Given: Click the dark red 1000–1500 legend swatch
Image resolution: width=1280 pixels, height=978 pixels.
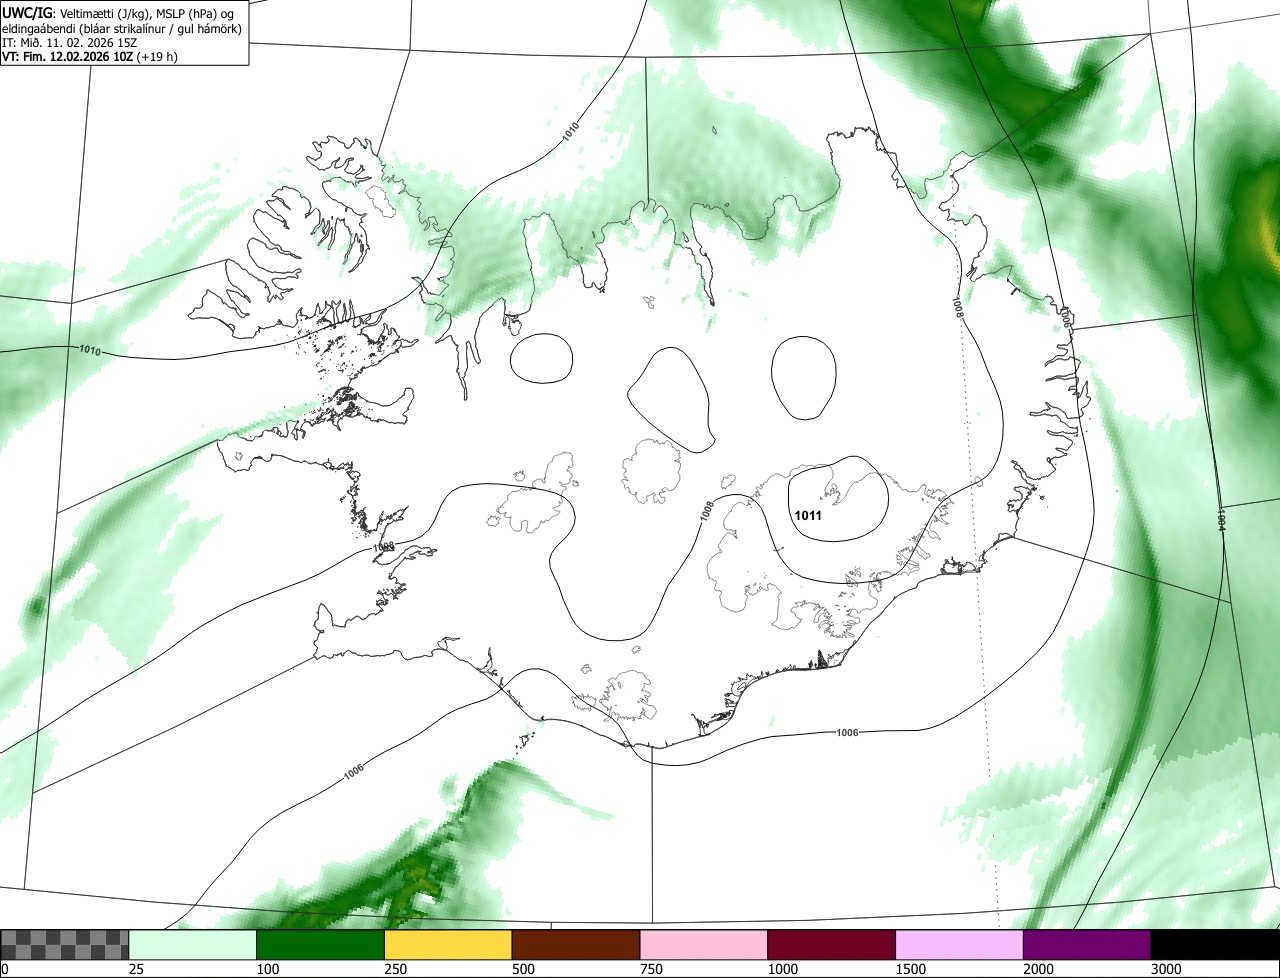Looking at the screenshot, I should coord(832,945).
